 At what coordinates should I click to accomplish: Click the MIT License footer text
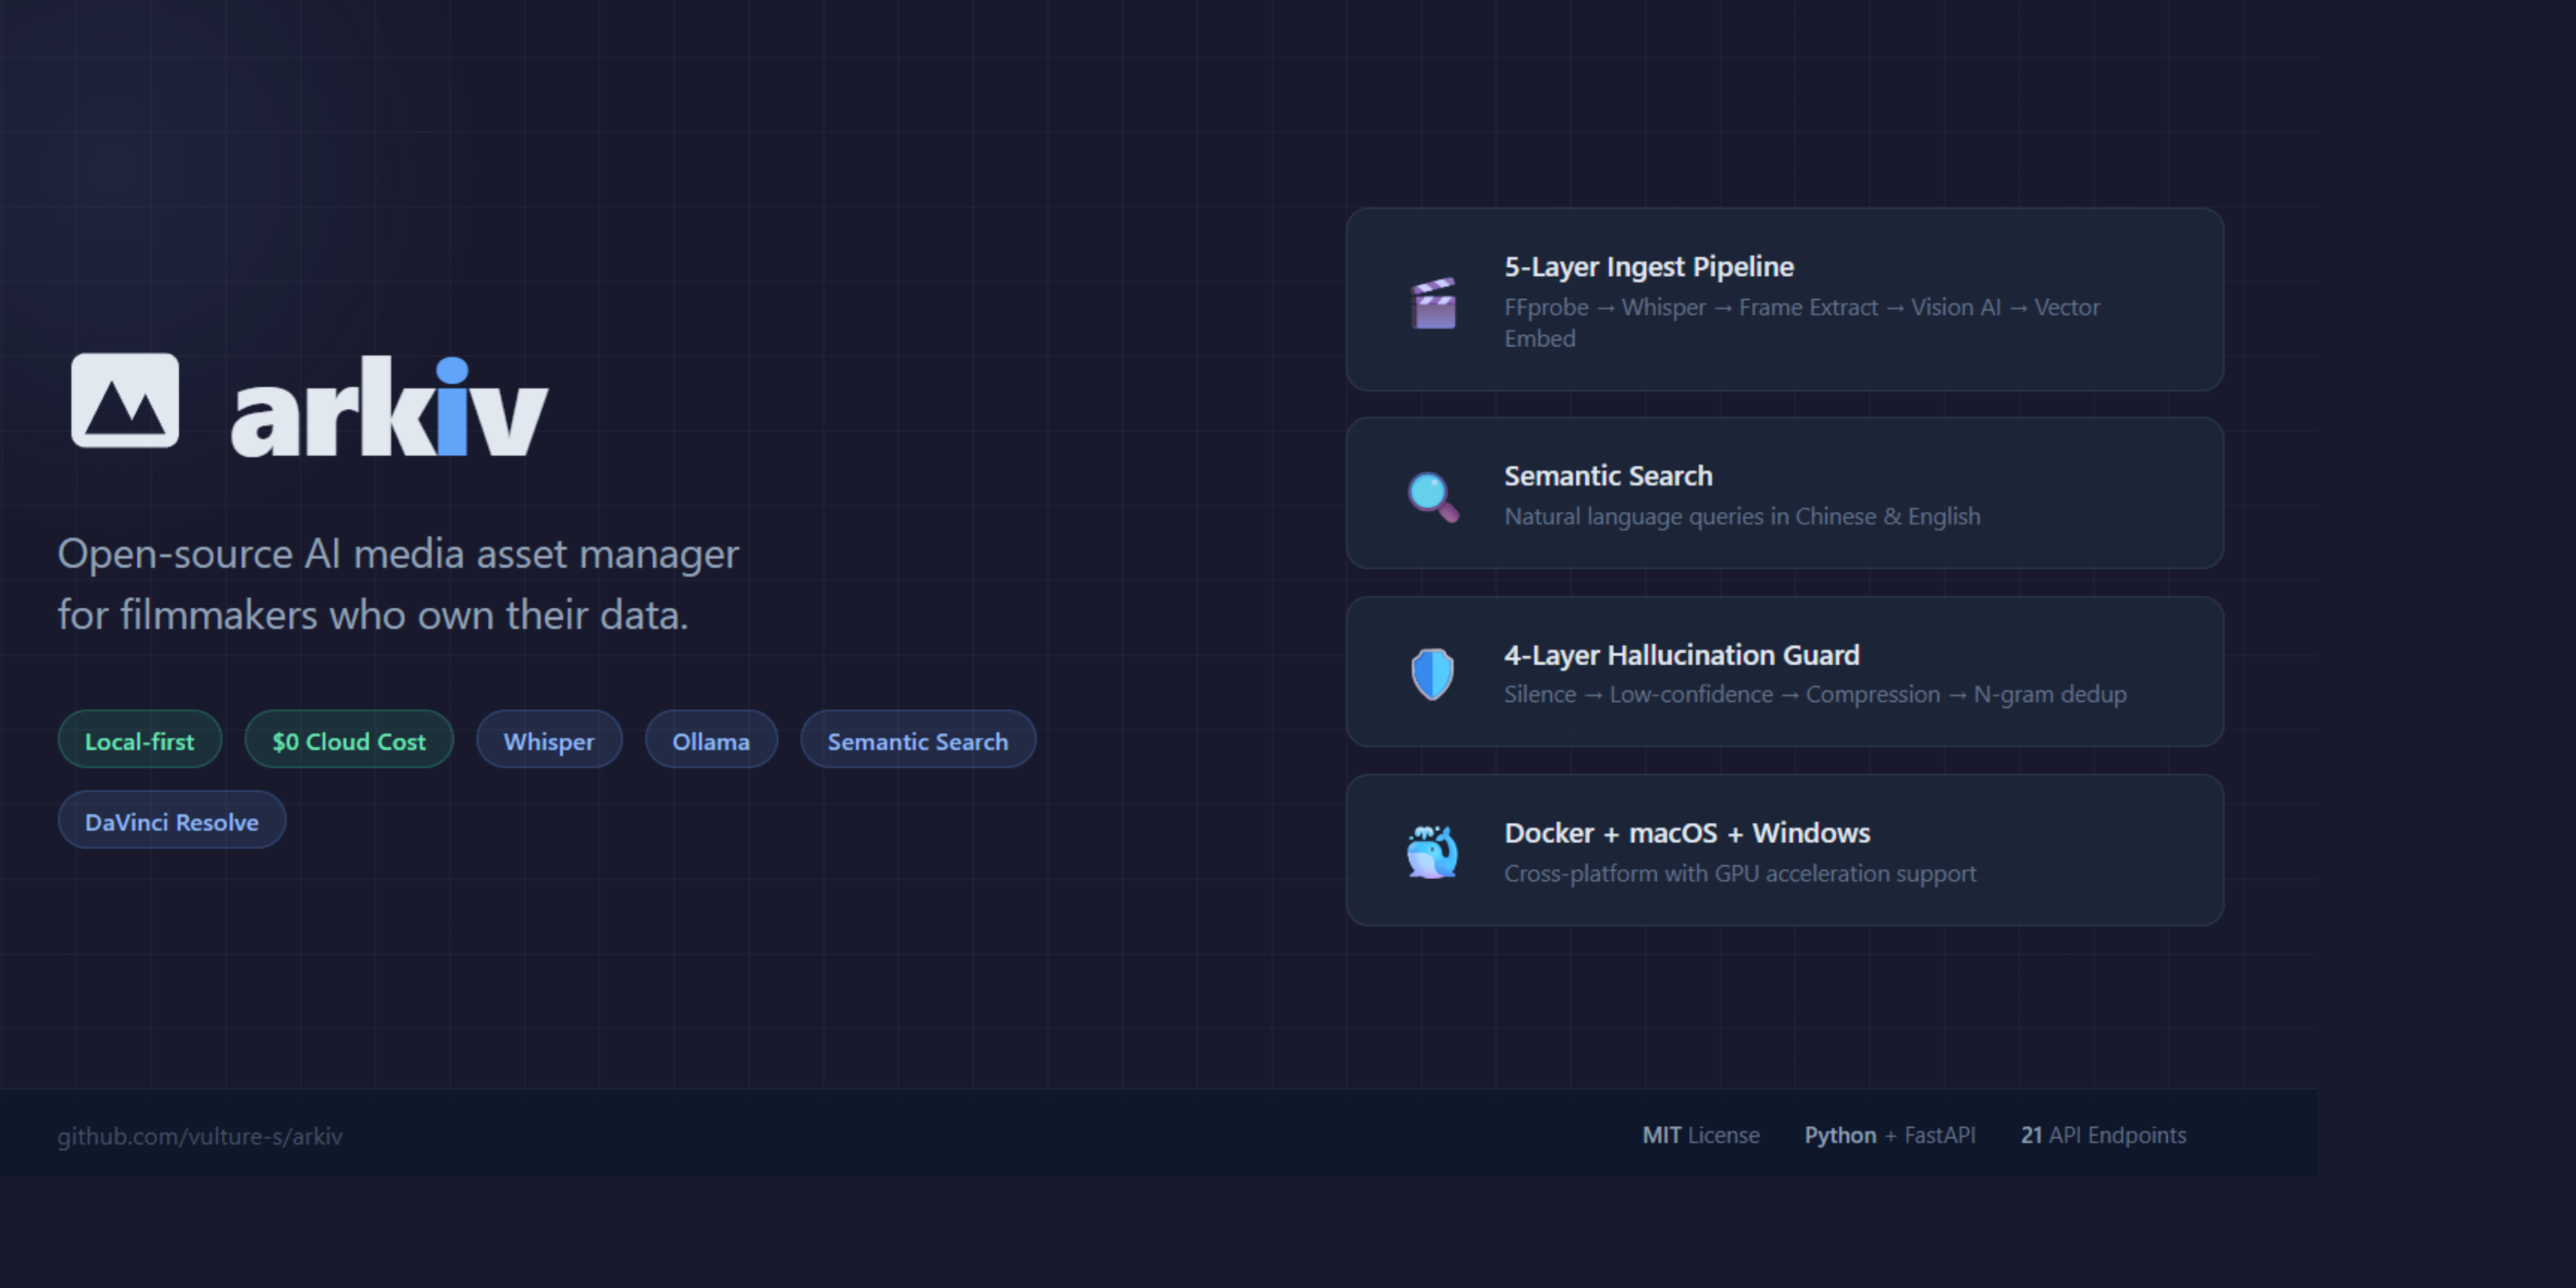tap(1701, 1135)
